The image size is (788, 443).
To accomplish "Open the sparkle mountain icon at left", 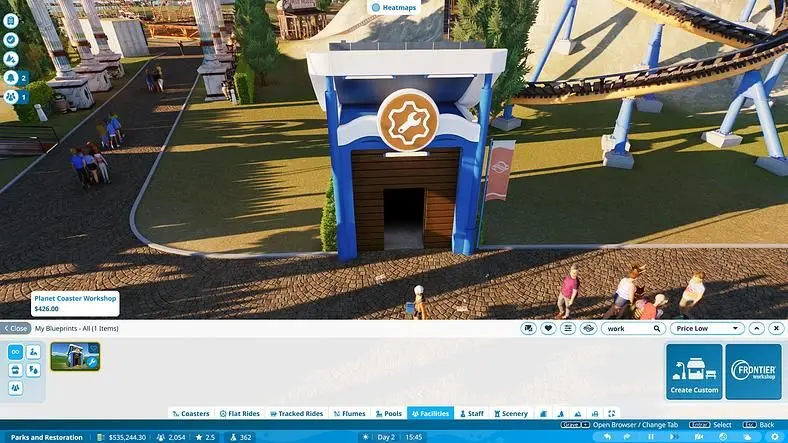I will coord(11,59).
